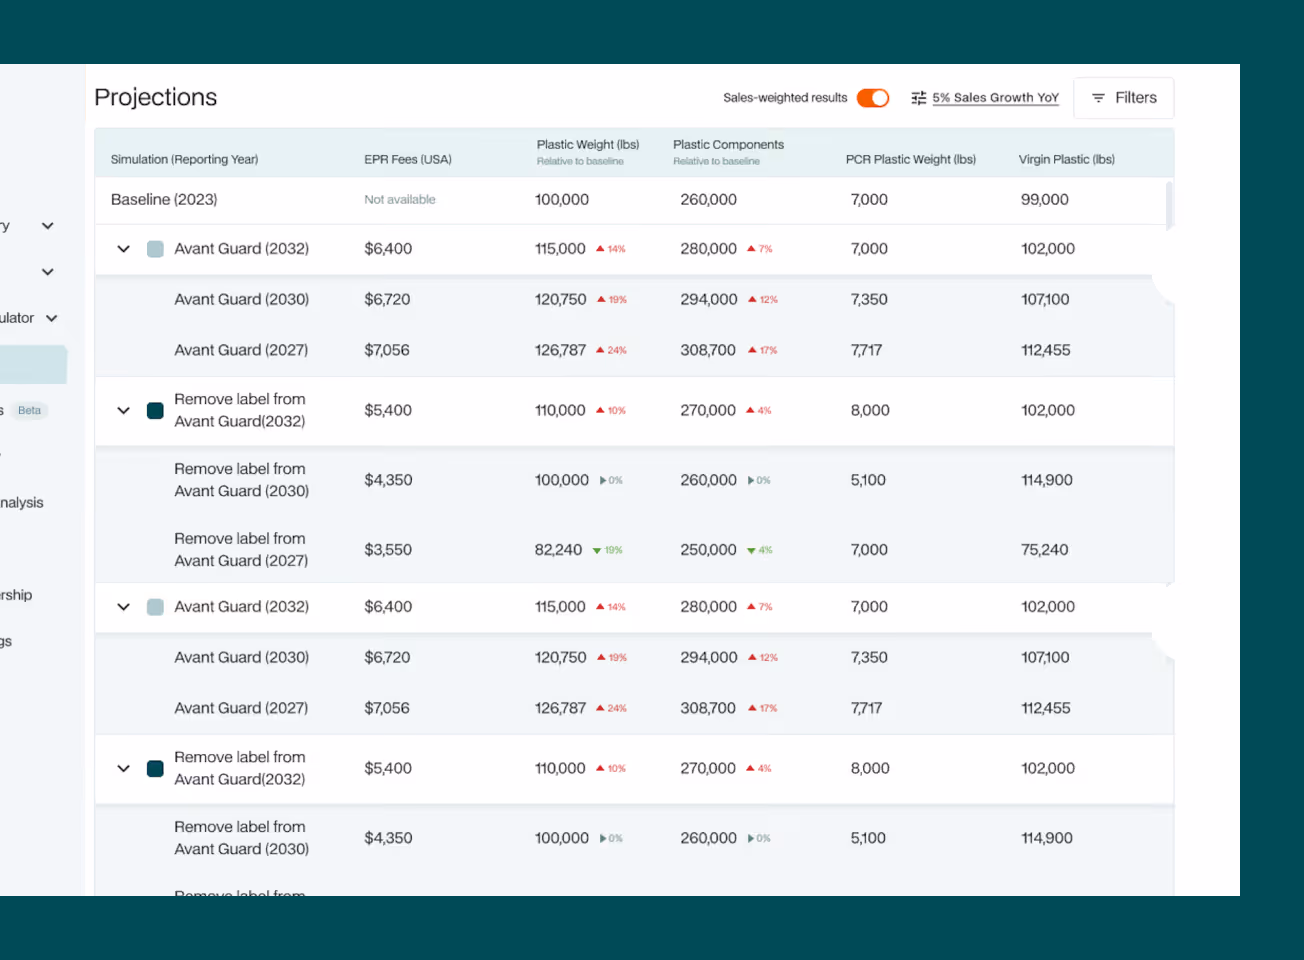
Task: Click the $3,550 EPR fee cell
Action: click(x=388, y=550)
